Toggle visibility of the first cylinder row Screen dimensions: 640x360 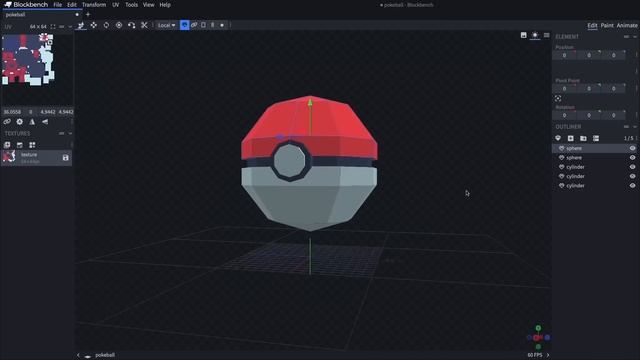pyautogui.click(x=632, y=167)
